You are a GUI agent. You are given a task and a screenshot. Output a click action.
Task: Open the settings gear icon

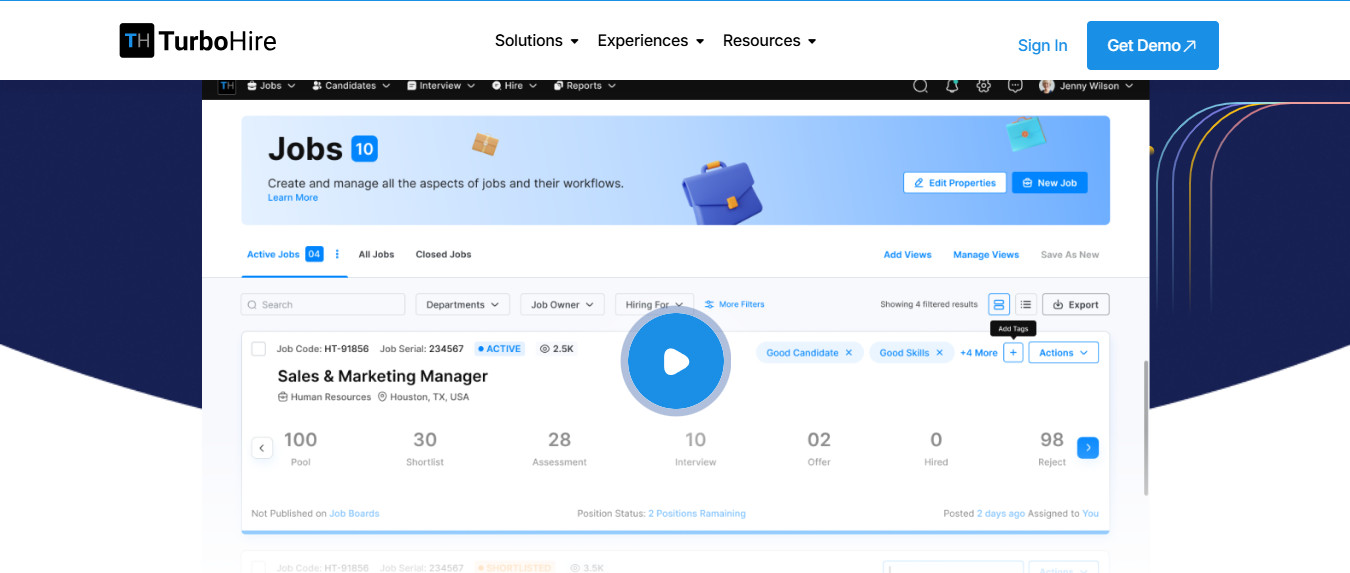click(x=984, y=86)
